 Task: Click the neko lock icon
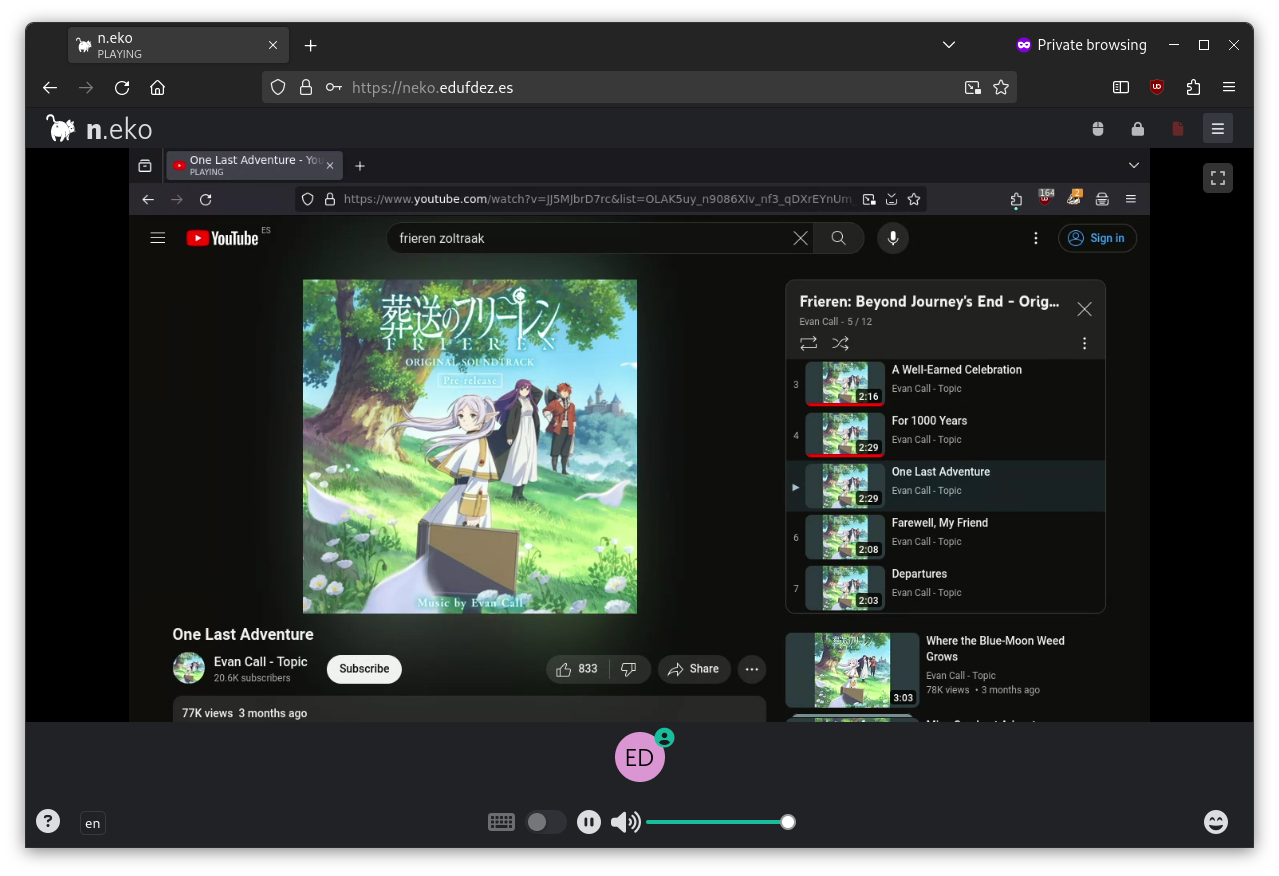[x=1137, y=129]
